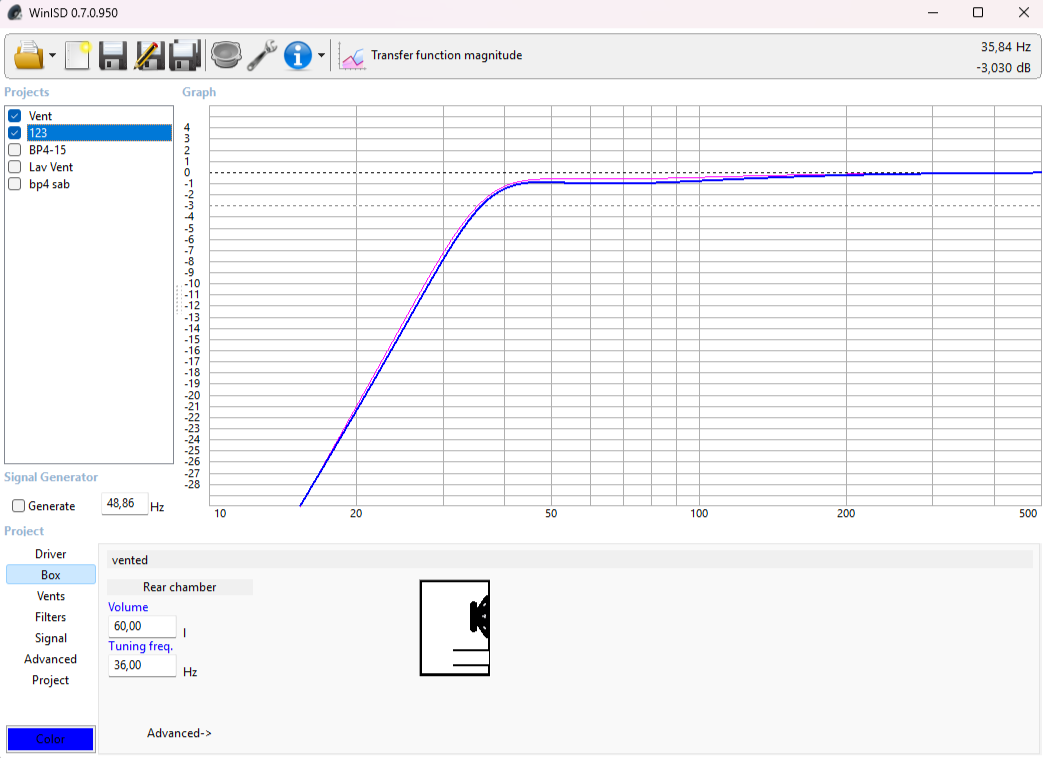This screenshot has width=1043, height=758.
Task: Open the driver database with the speaker icon
Action: 226,55
